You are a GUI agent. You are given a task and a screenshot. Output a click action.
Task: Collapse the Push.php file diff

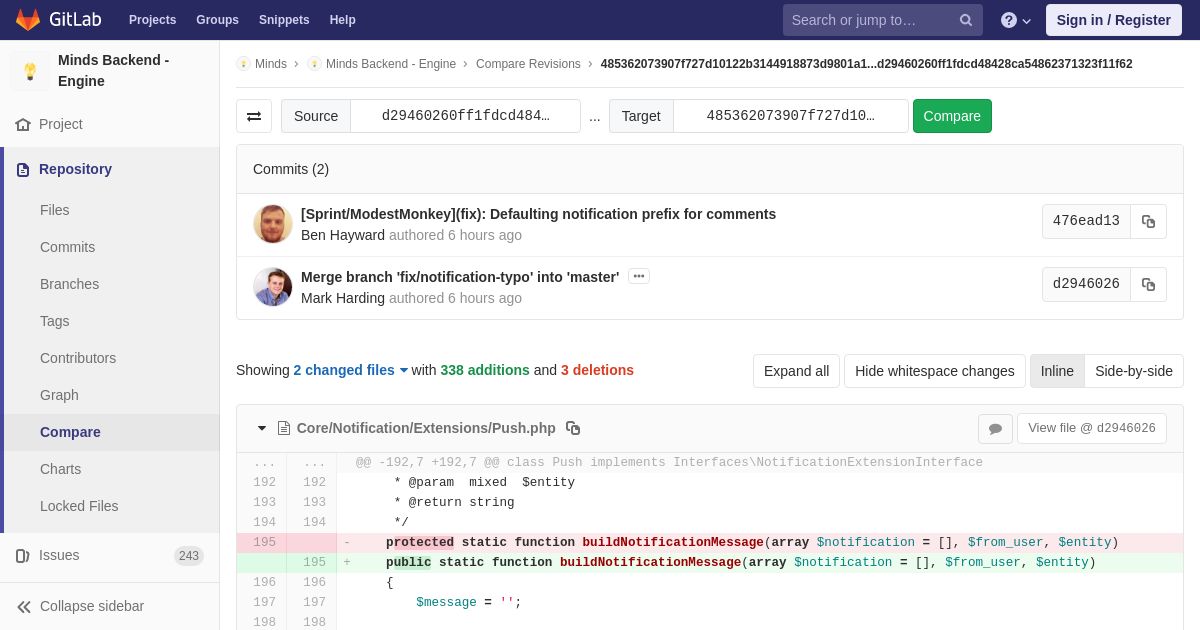(x=262, y=428)
